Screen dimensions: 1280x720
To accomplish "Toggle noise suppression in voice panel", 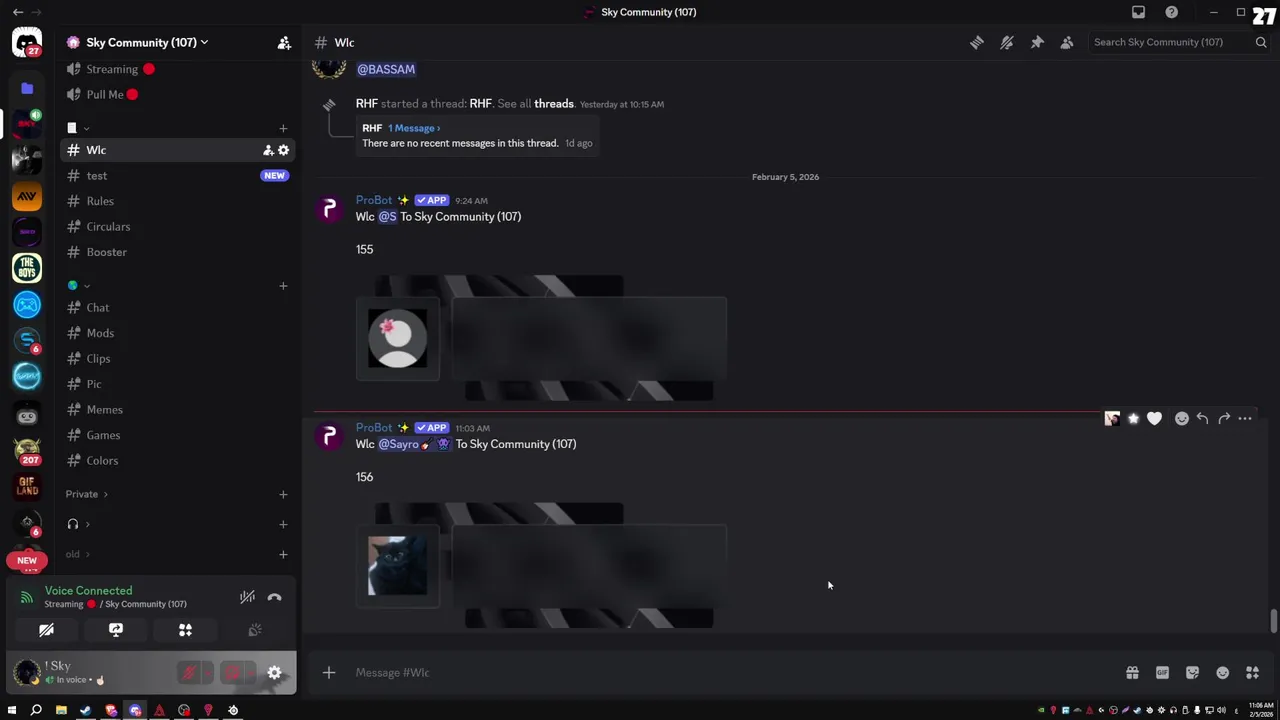I will [x=247, y=597].
